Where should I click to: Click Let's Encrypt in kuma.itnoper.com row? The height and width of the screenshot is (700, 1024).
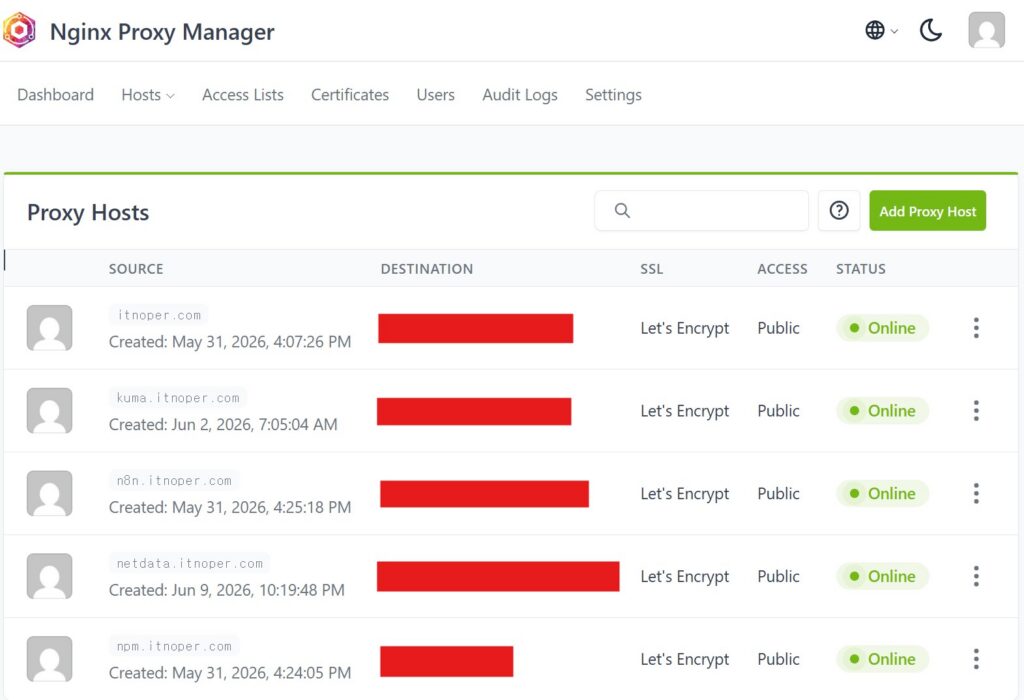[684, 411]
